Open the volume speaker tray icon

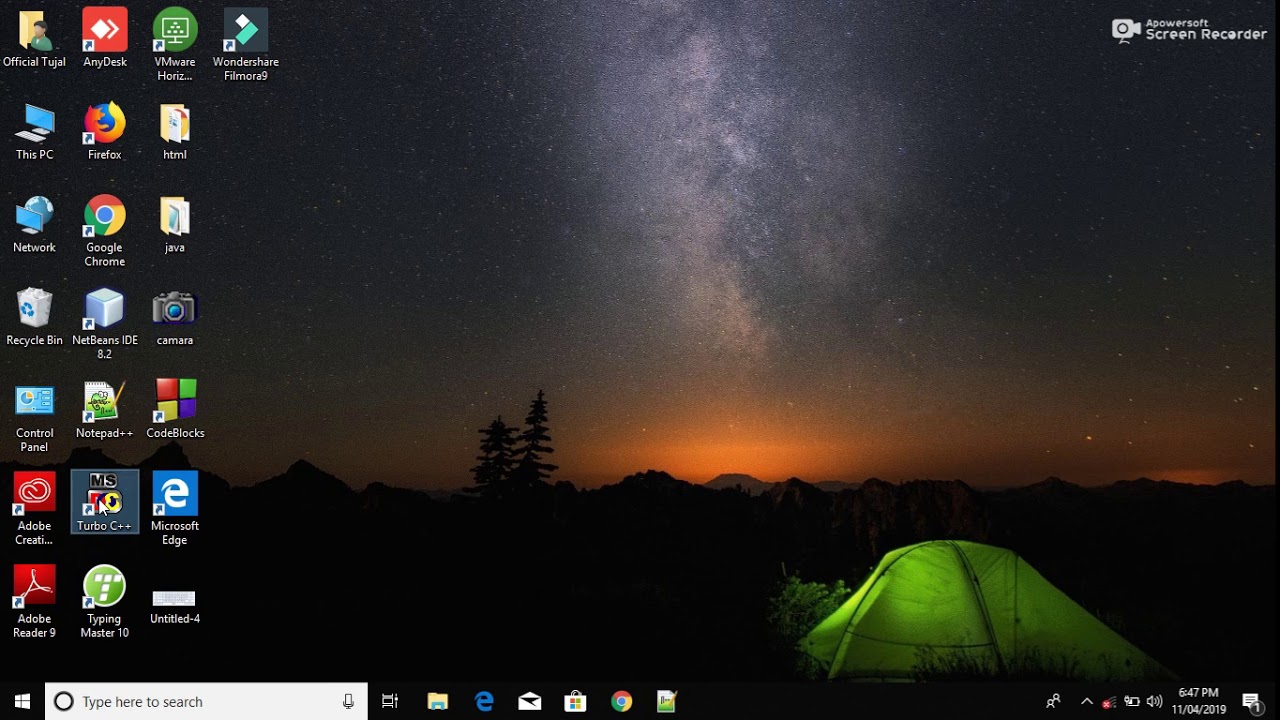[x=1155, y=701]
